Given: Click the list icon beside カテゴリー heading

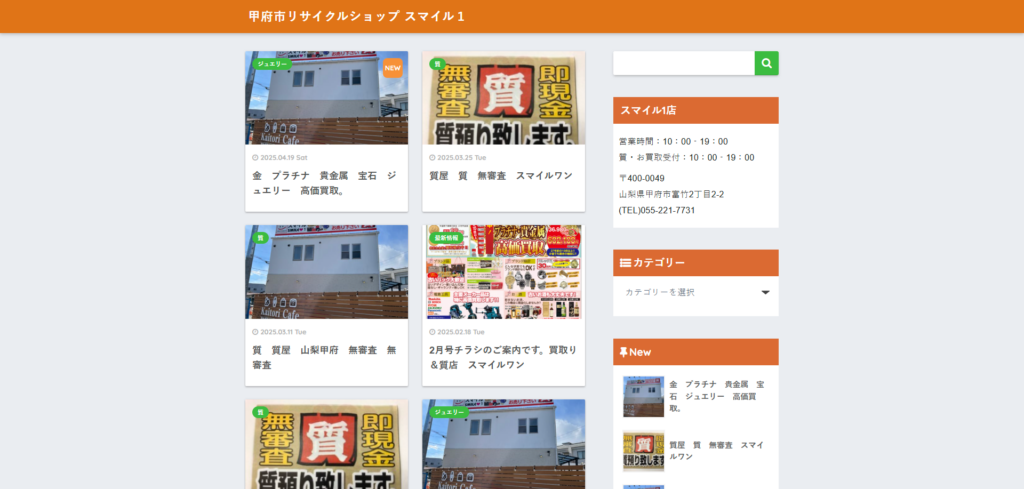Looking at the screenshot, I should [625, 263].
